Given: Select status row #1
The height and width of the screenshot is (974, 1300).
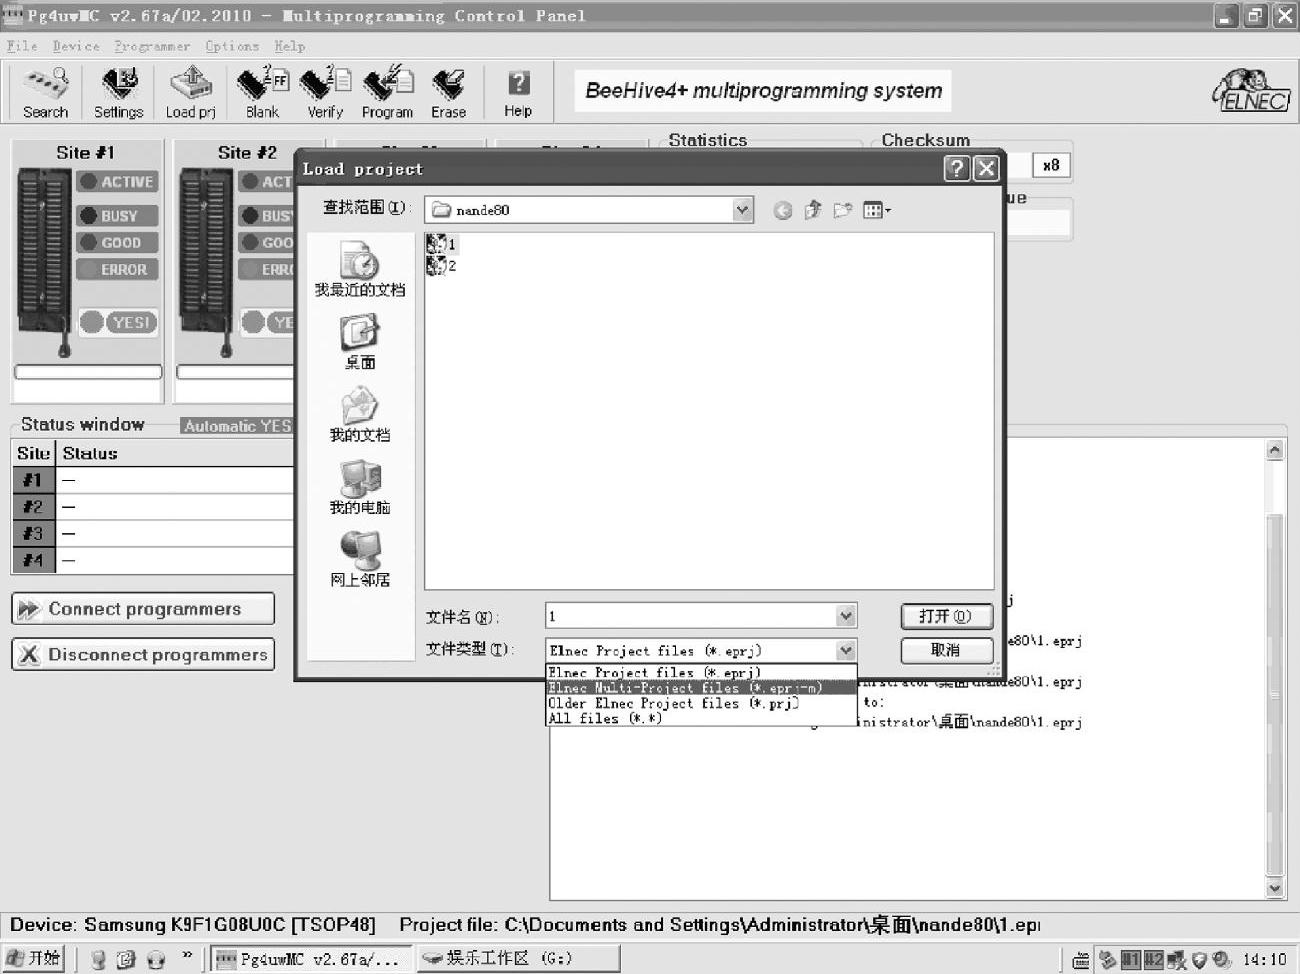Looking at the screenshot, I should tap(153, 480).
